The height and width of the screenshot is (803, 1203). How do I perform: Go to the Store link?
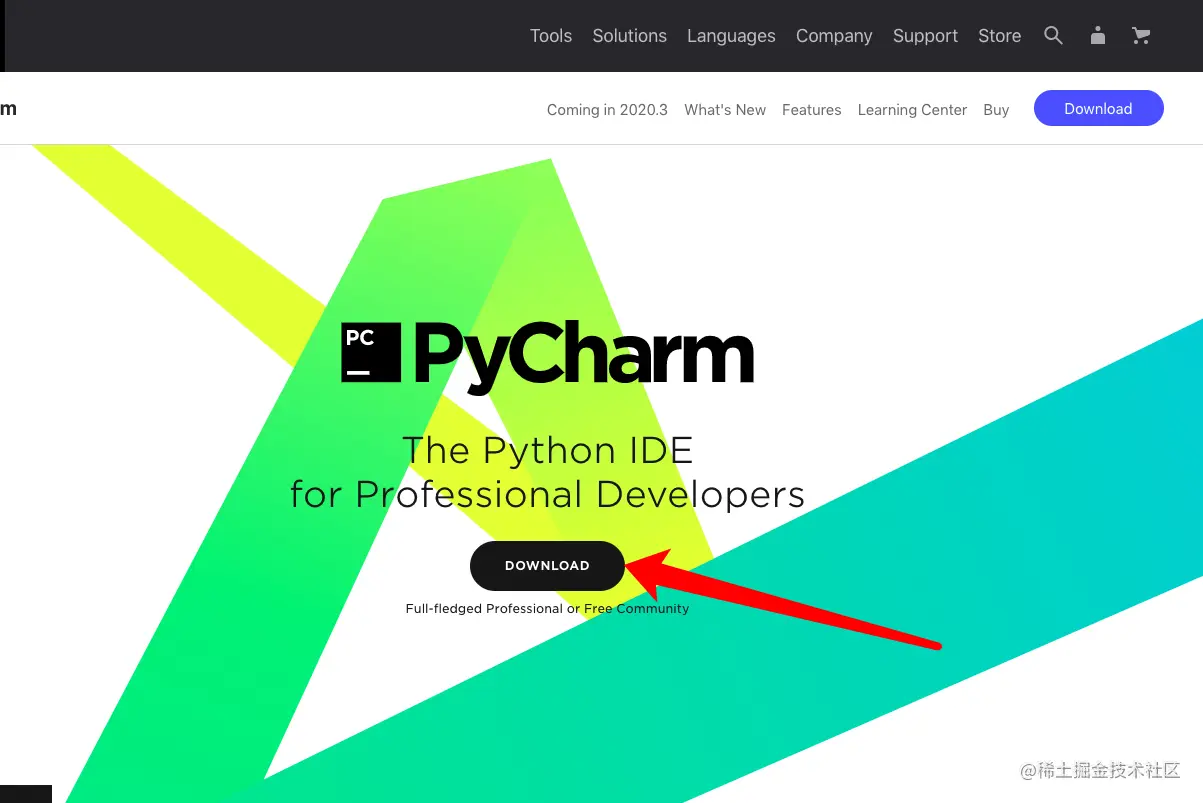999,36
